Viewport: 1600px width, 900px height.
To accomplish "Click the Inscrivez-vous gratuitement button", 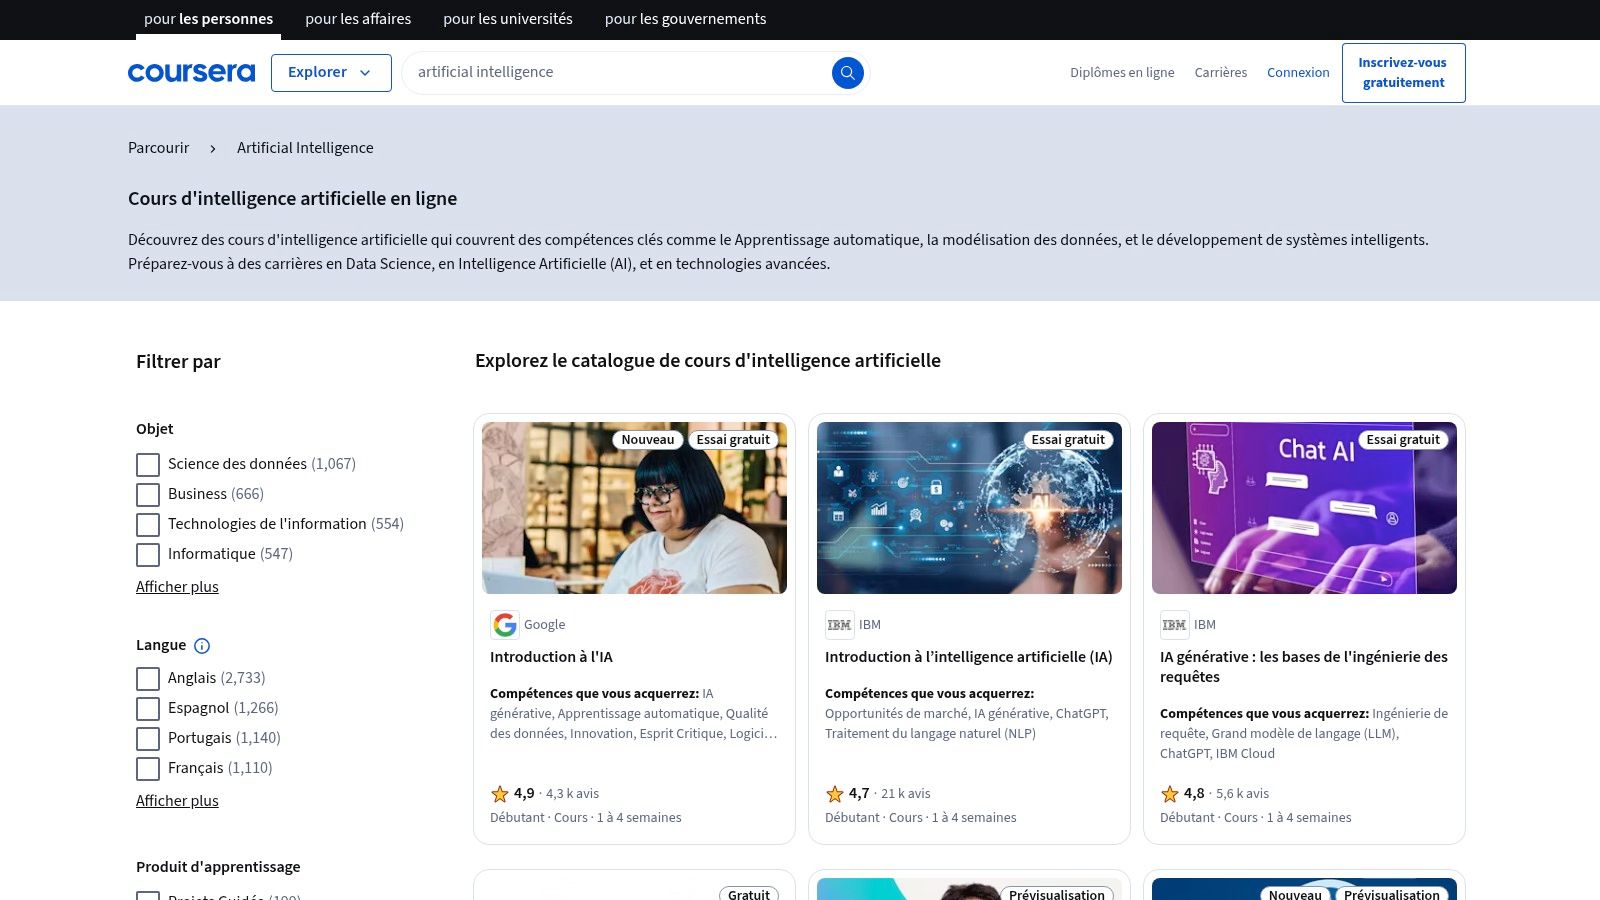I will (x=1403, y=72).
